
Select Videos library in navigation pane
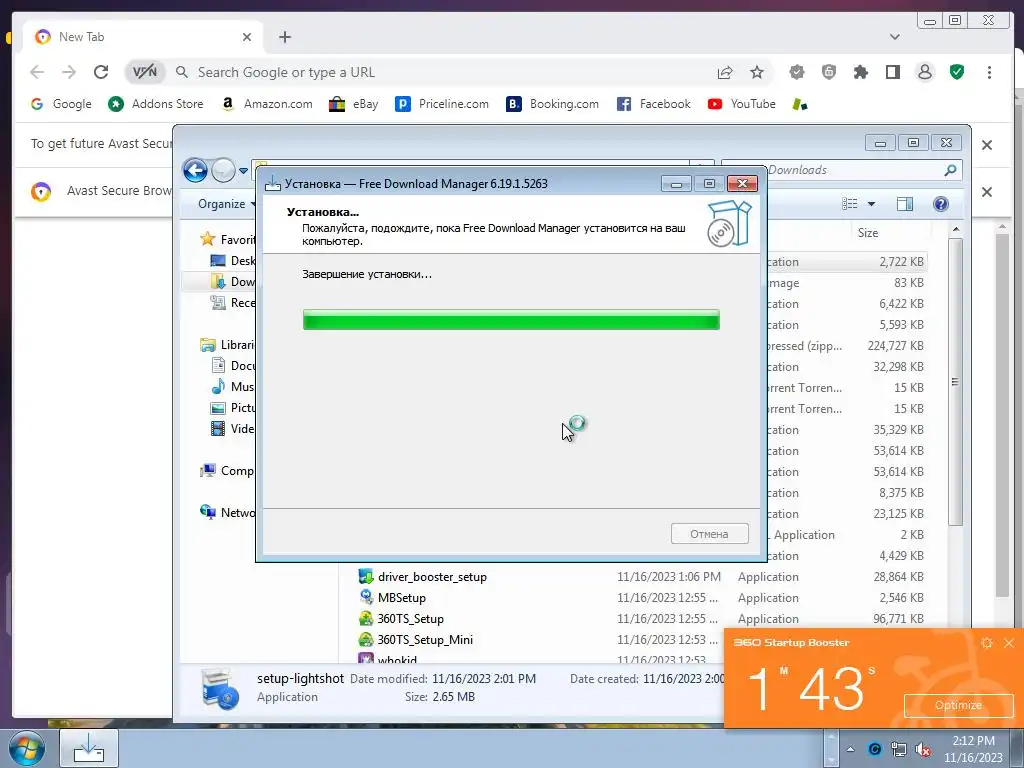point(233,428)
